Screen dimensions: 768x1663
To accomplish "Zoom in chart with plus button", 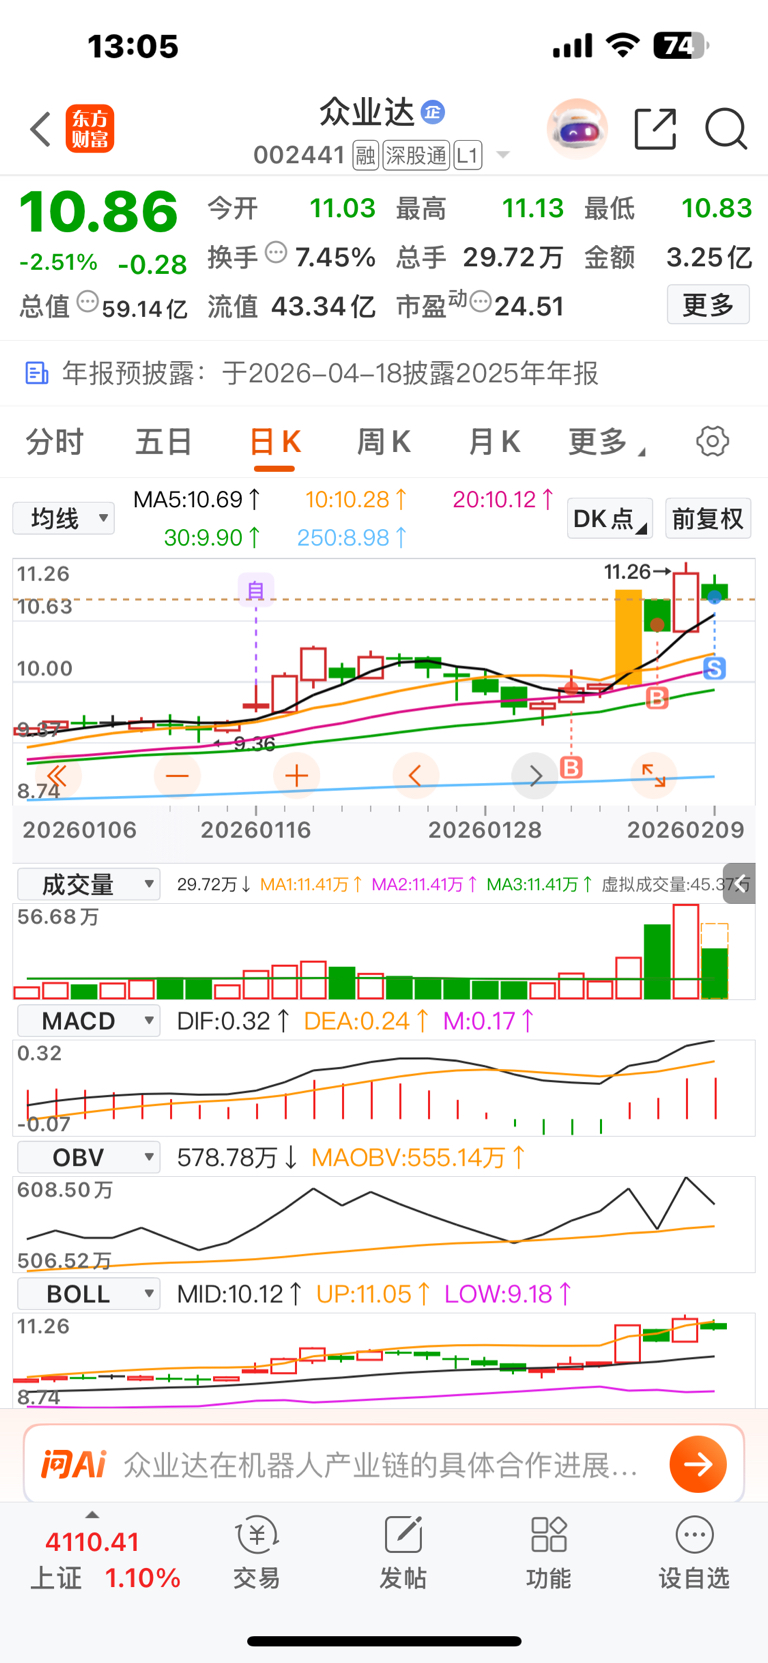I will [x=296, y=775].
